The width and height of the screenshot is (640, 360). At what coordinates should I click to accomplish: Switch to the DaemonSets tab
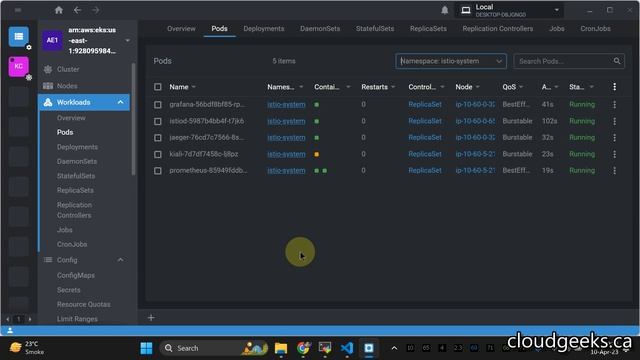[320, 29]
